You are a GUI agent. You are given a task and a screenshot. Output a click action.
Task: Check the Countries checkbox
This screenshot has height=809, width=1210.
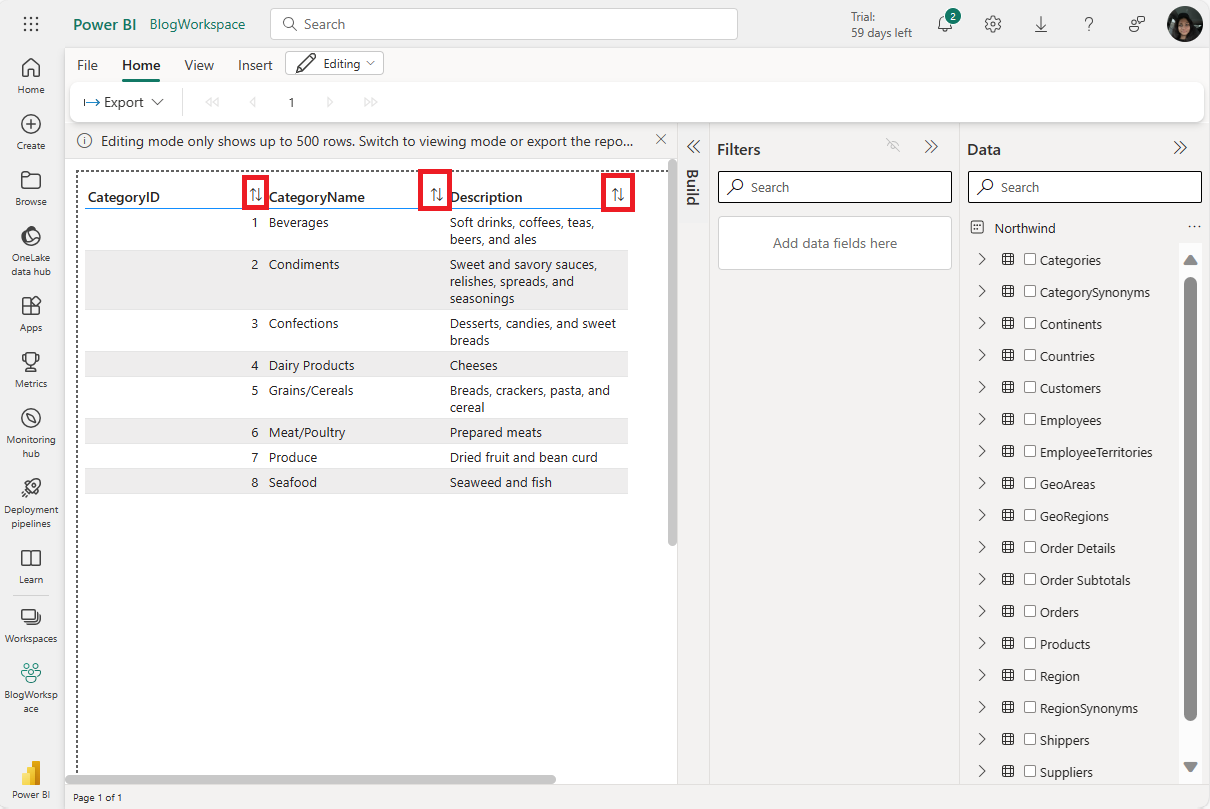1030,355
